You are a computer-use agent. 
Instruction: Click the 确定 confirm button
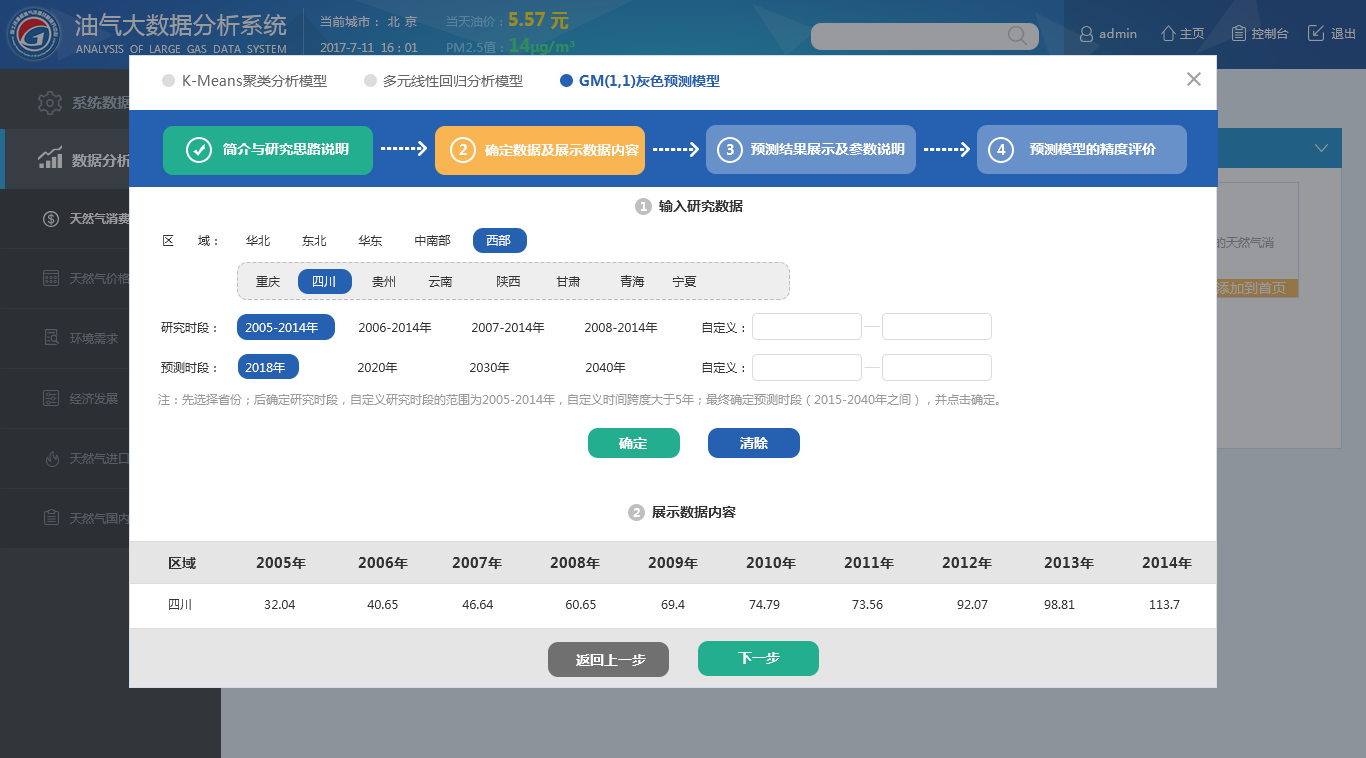(x=634, y=443)
